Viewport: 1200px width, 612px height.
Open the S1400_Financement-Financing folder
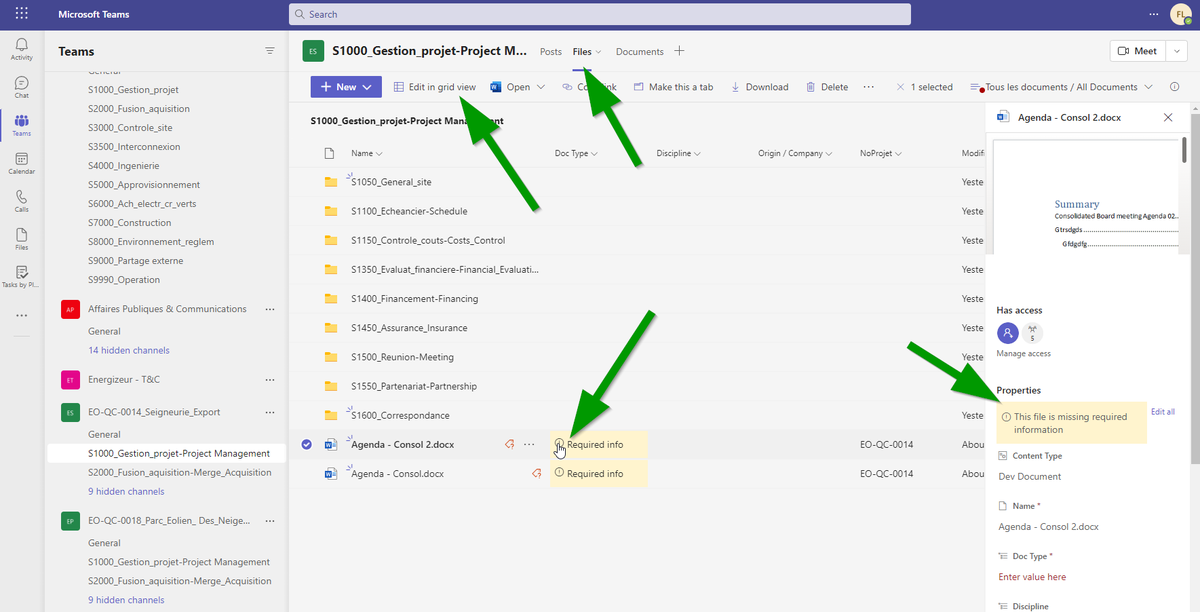[414, 298]
